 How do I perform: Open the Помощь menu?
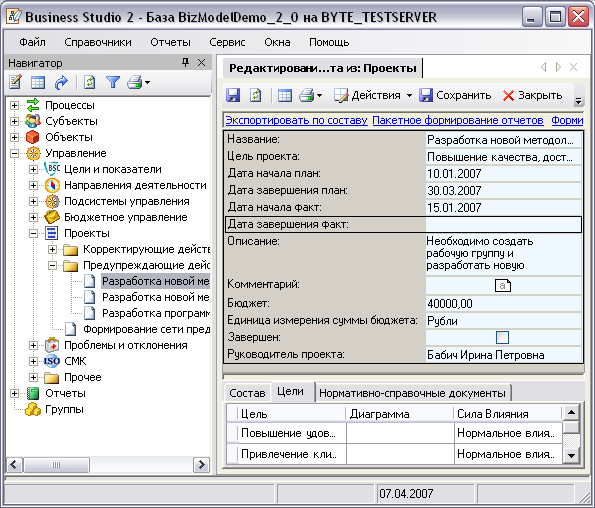point(329,42)
